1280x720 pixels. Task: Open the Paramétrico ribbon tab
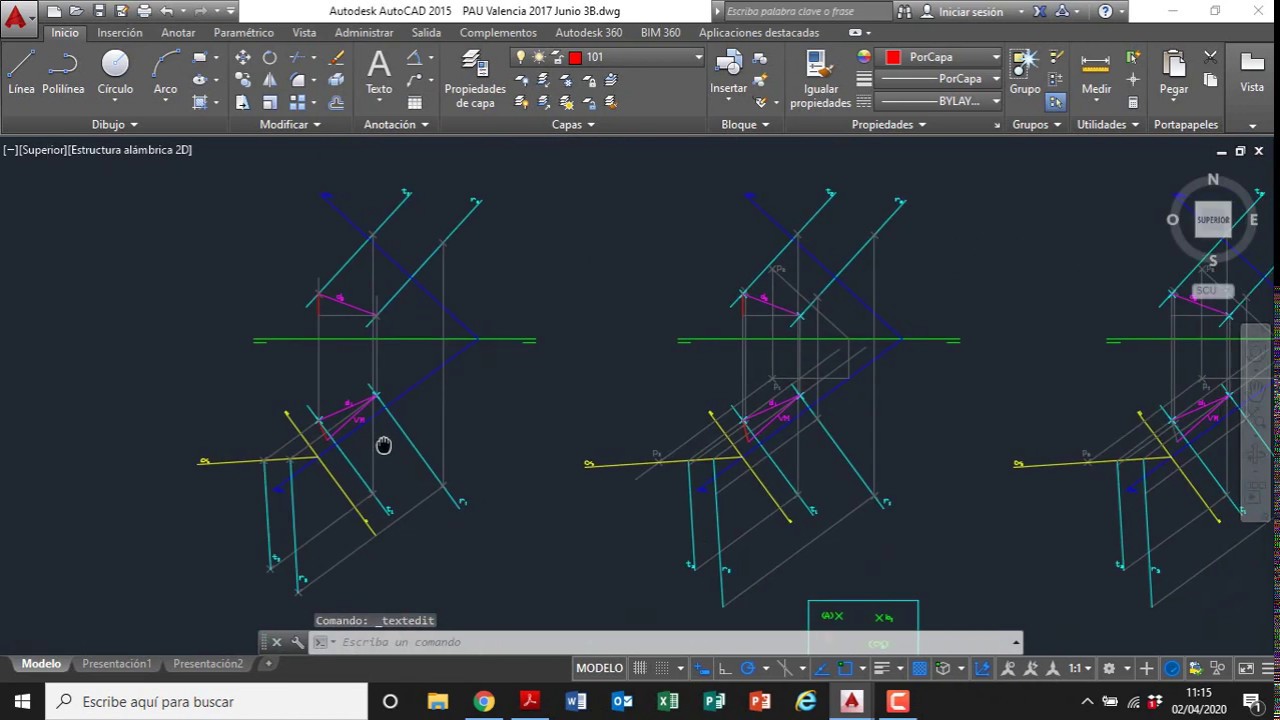click(x=243, y=33)
